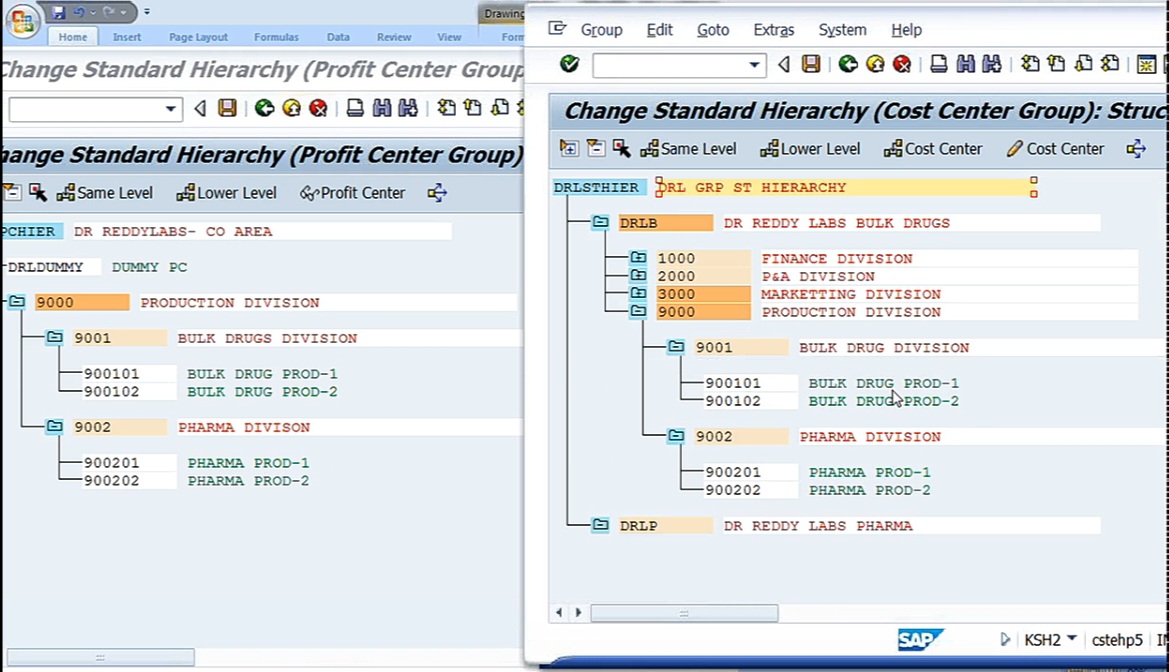Image resolution: width=1169 pixels, height=672 pixels.
Task: Click command input field in Cost Center window
Action: click(669, 65)
